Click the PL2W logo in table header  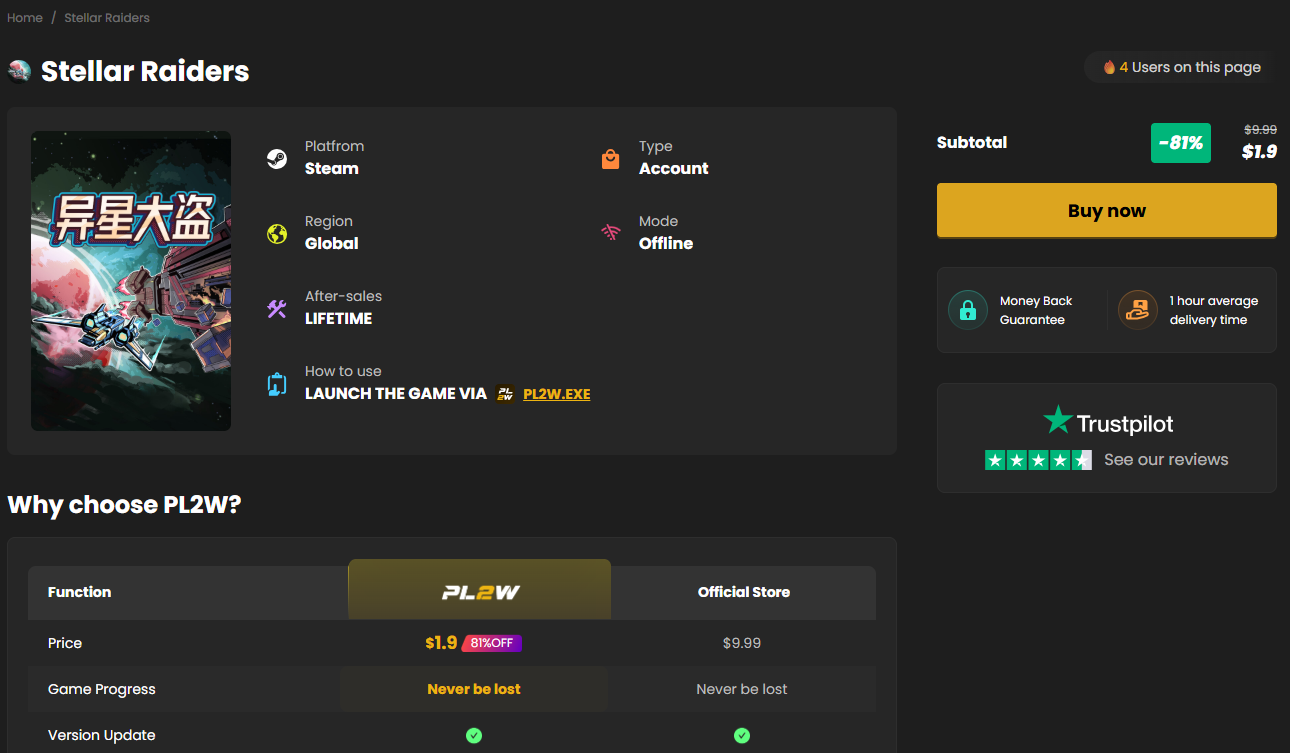(x=480, y=592)
